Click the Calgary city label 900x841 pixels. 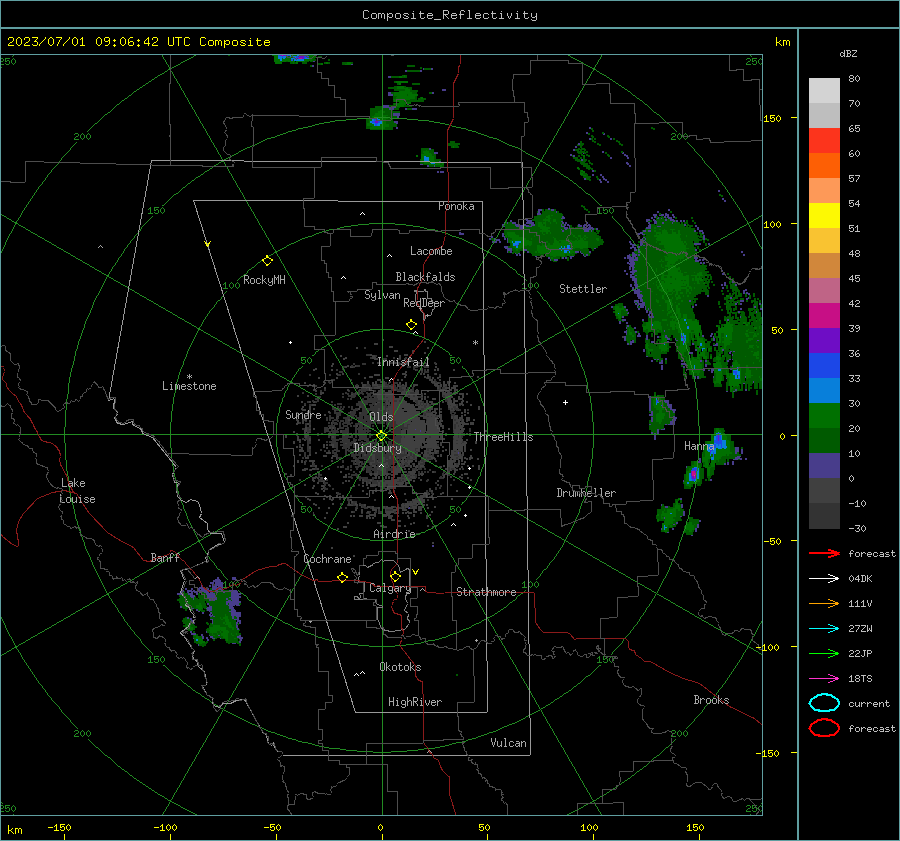(390, 588)
